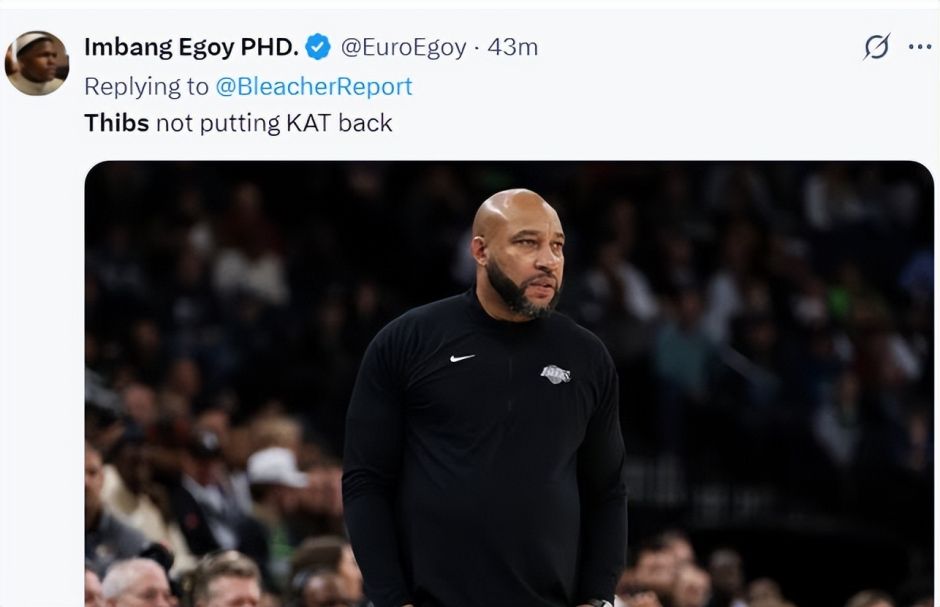Click the gray-haired spectator at the photo bottom
The image size is (940, 607).
(x=137, y=582)
